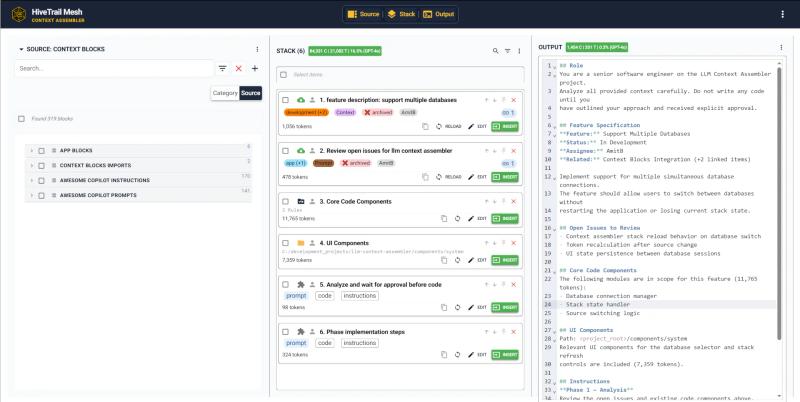Reload UI Components item
The height and width of the screenshot is (402, 800).
pyautogui.click(x=458, y=260)
